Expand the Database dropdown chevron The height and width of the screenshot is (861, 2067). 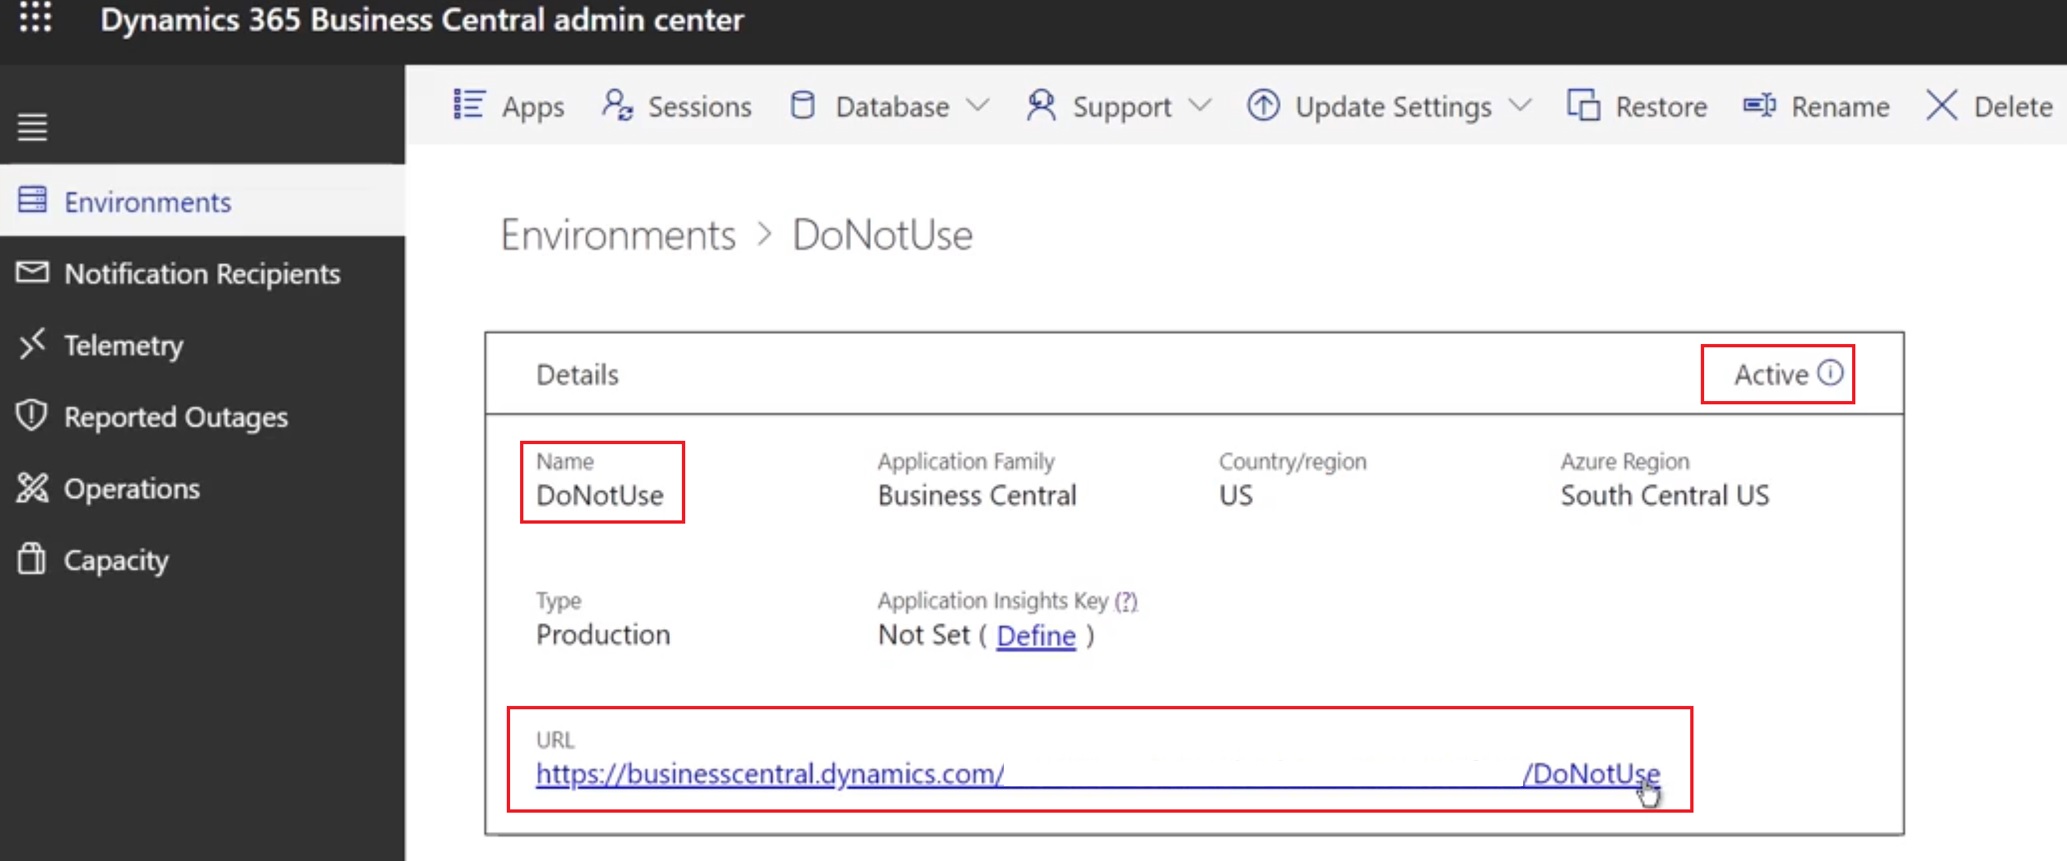979,106
